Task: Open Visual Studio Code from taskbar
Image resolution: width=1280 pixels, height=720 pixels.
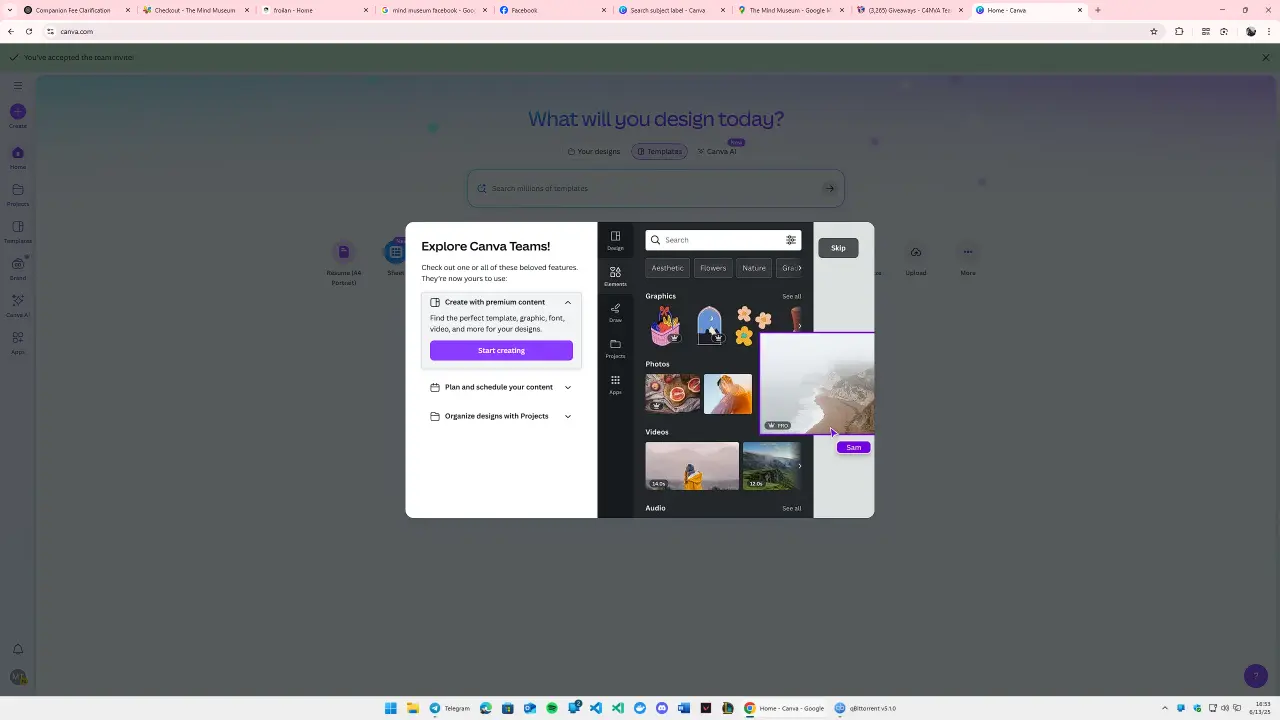Action: 596,708
